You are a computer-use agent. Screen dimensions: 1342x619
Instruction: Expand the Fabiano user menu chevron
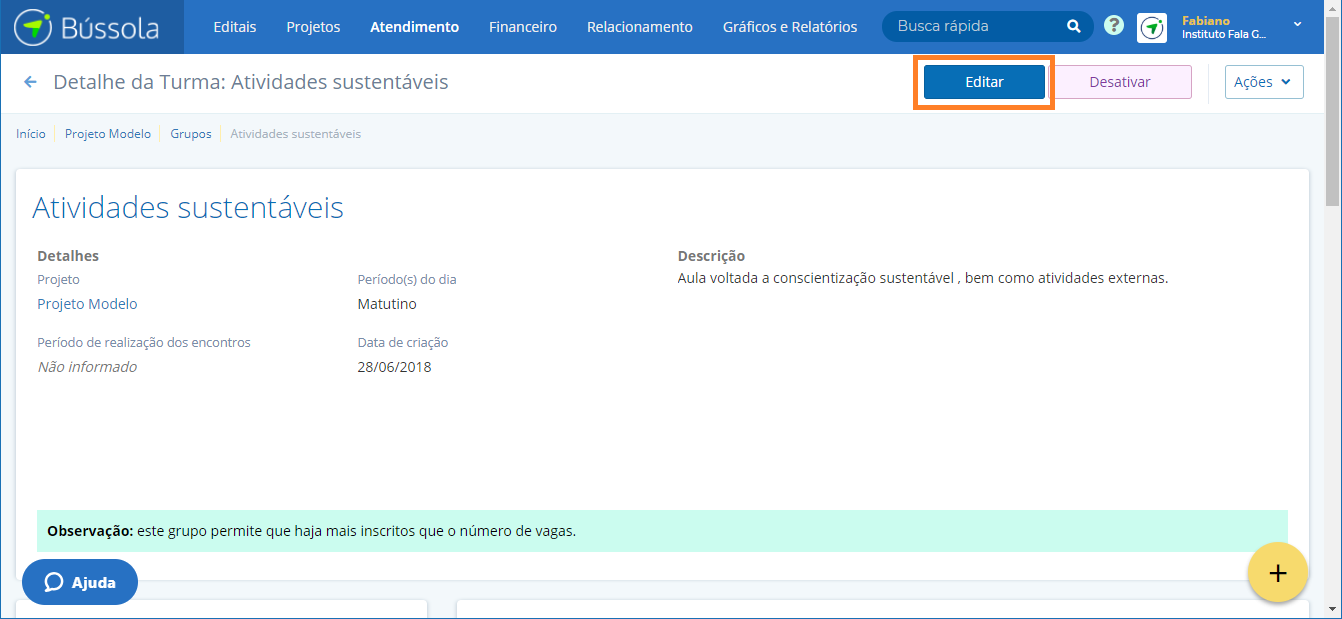[x=1297, y=24]
